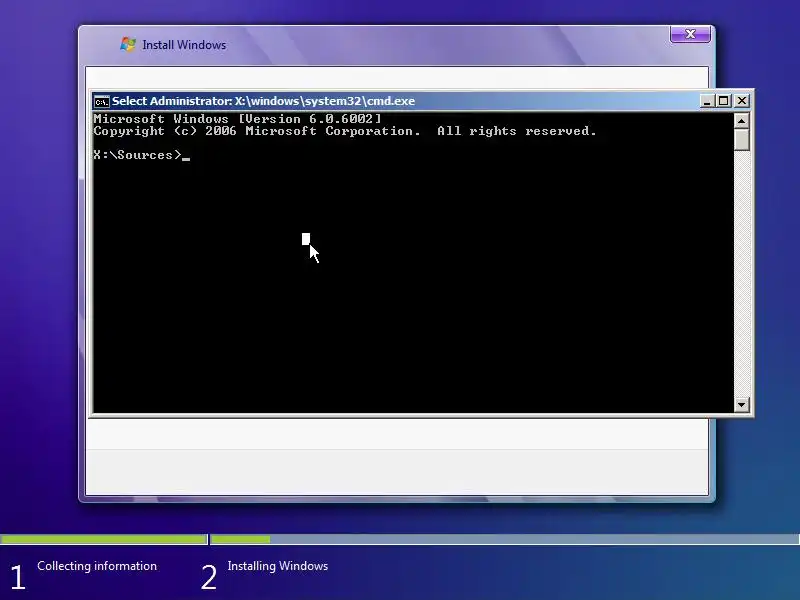Maximize the command prompt window

click(x=723, y=101)
